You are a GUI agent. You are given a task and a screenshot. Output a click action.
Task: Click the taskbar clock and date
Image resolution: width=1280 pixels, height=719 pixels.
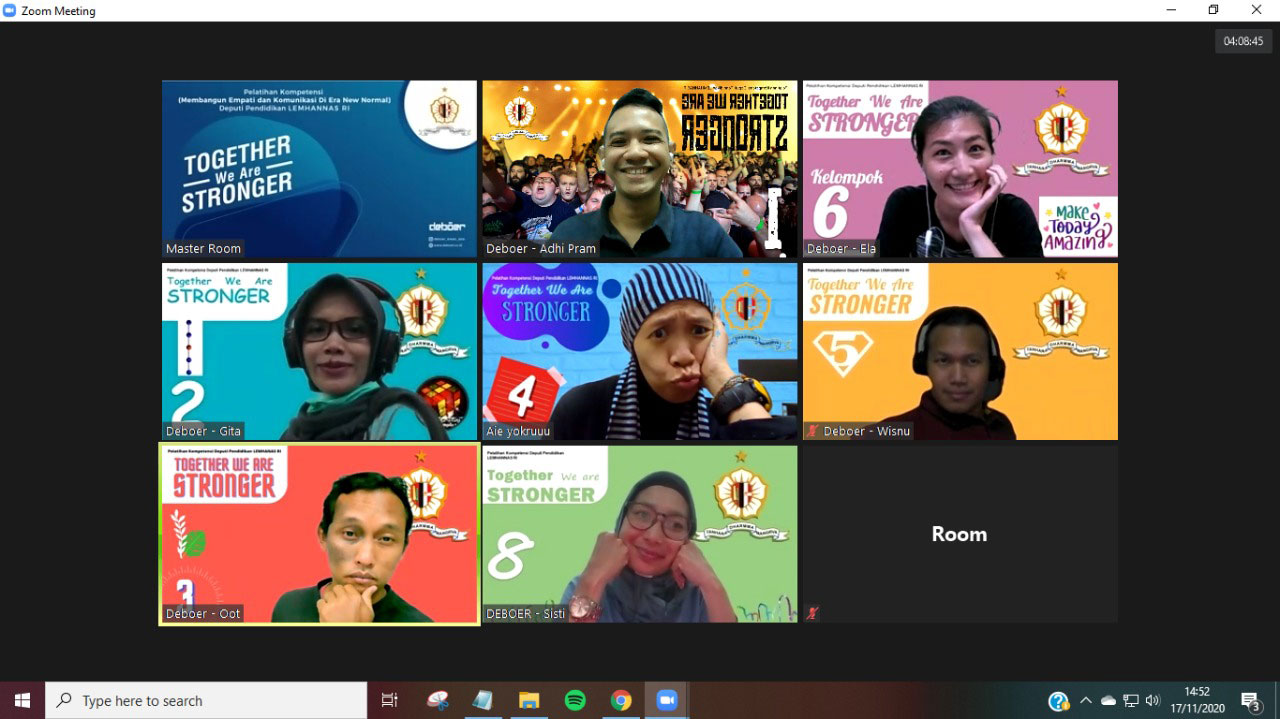point(1196,700)
